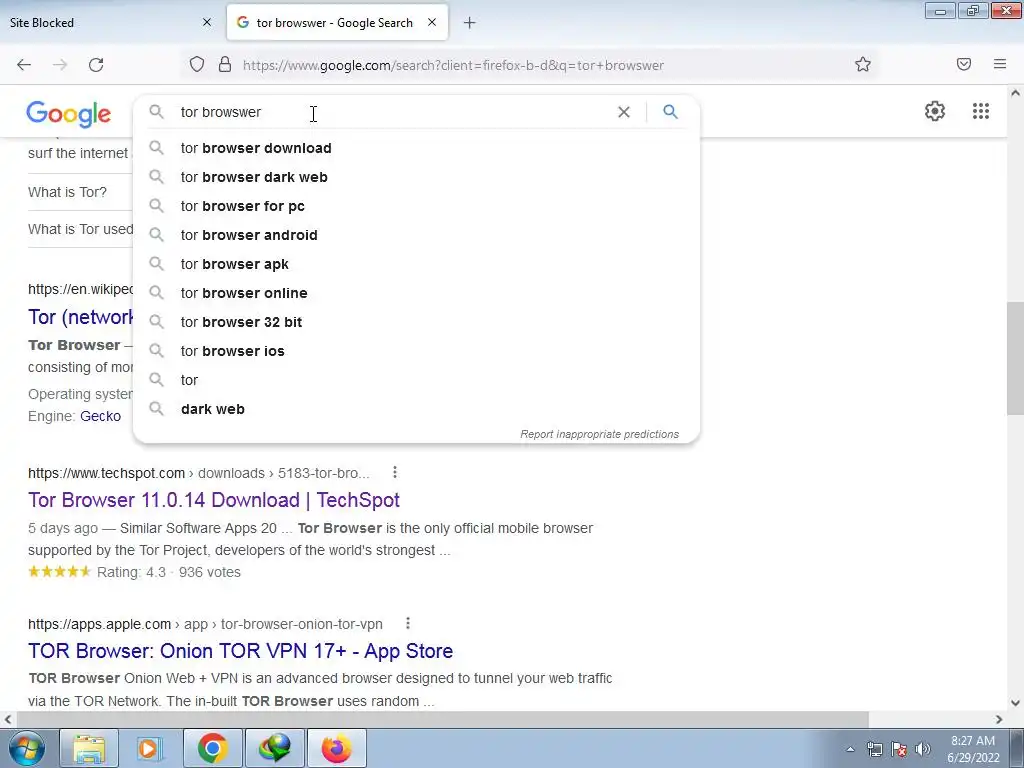This screenshot has width=1024, height=768.
Task: Click the apps.apple.com result URL
Action: point(205,624)
